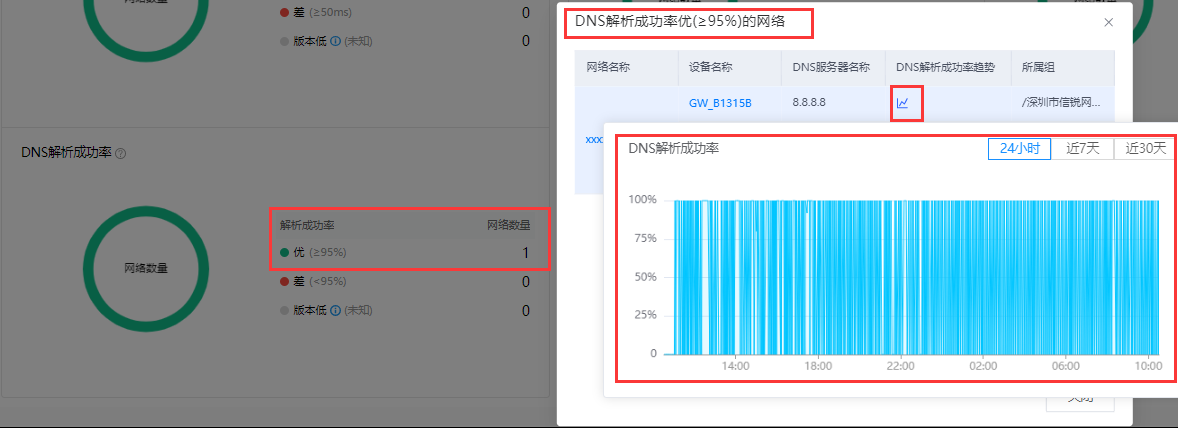The image size is (1178, 428).
Task: Click the green DNS 网络数量 donut chart
Action: pyautogui.click(x=145, y=267)
